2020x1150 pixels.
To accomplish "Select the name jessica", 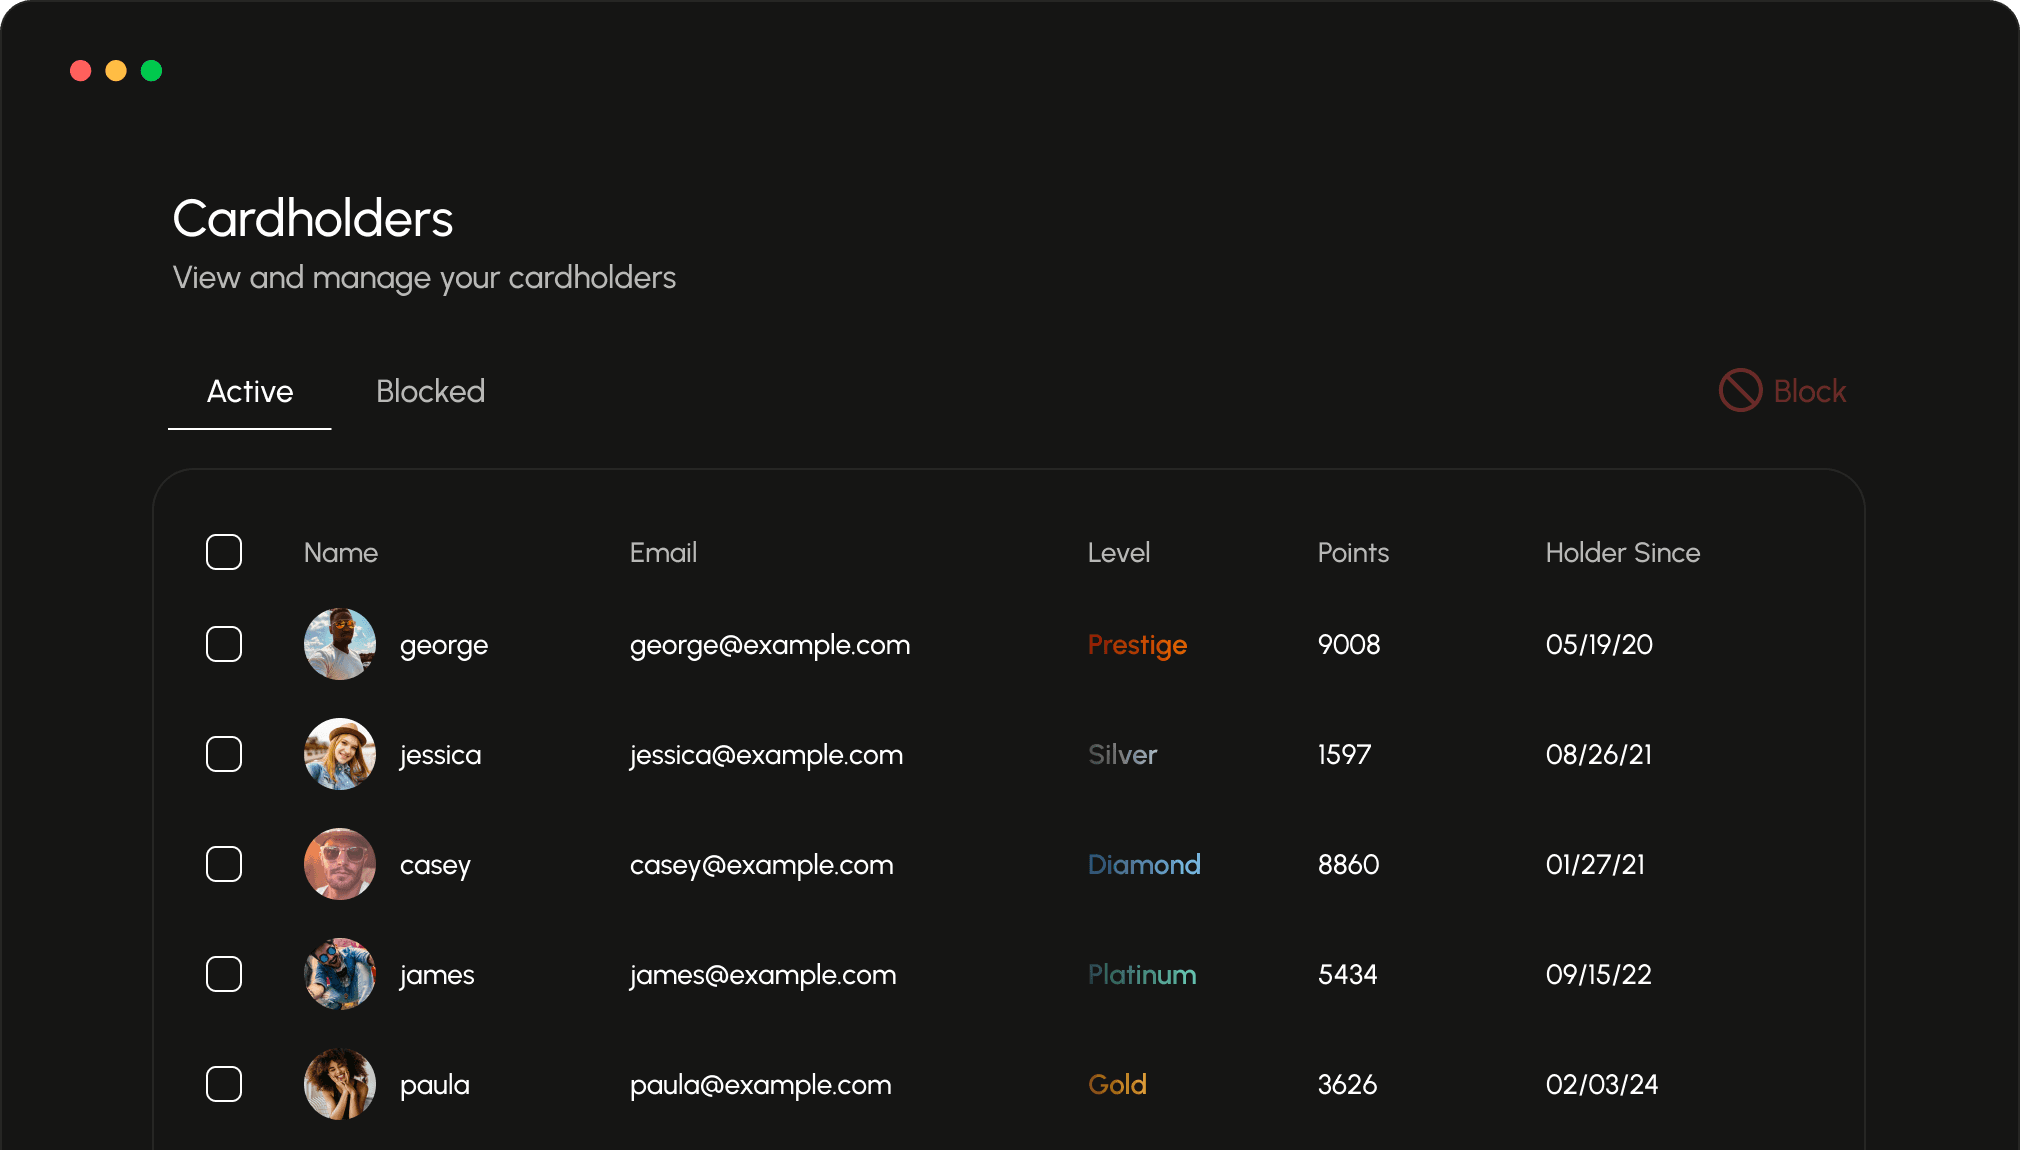I will click(441, 756).
